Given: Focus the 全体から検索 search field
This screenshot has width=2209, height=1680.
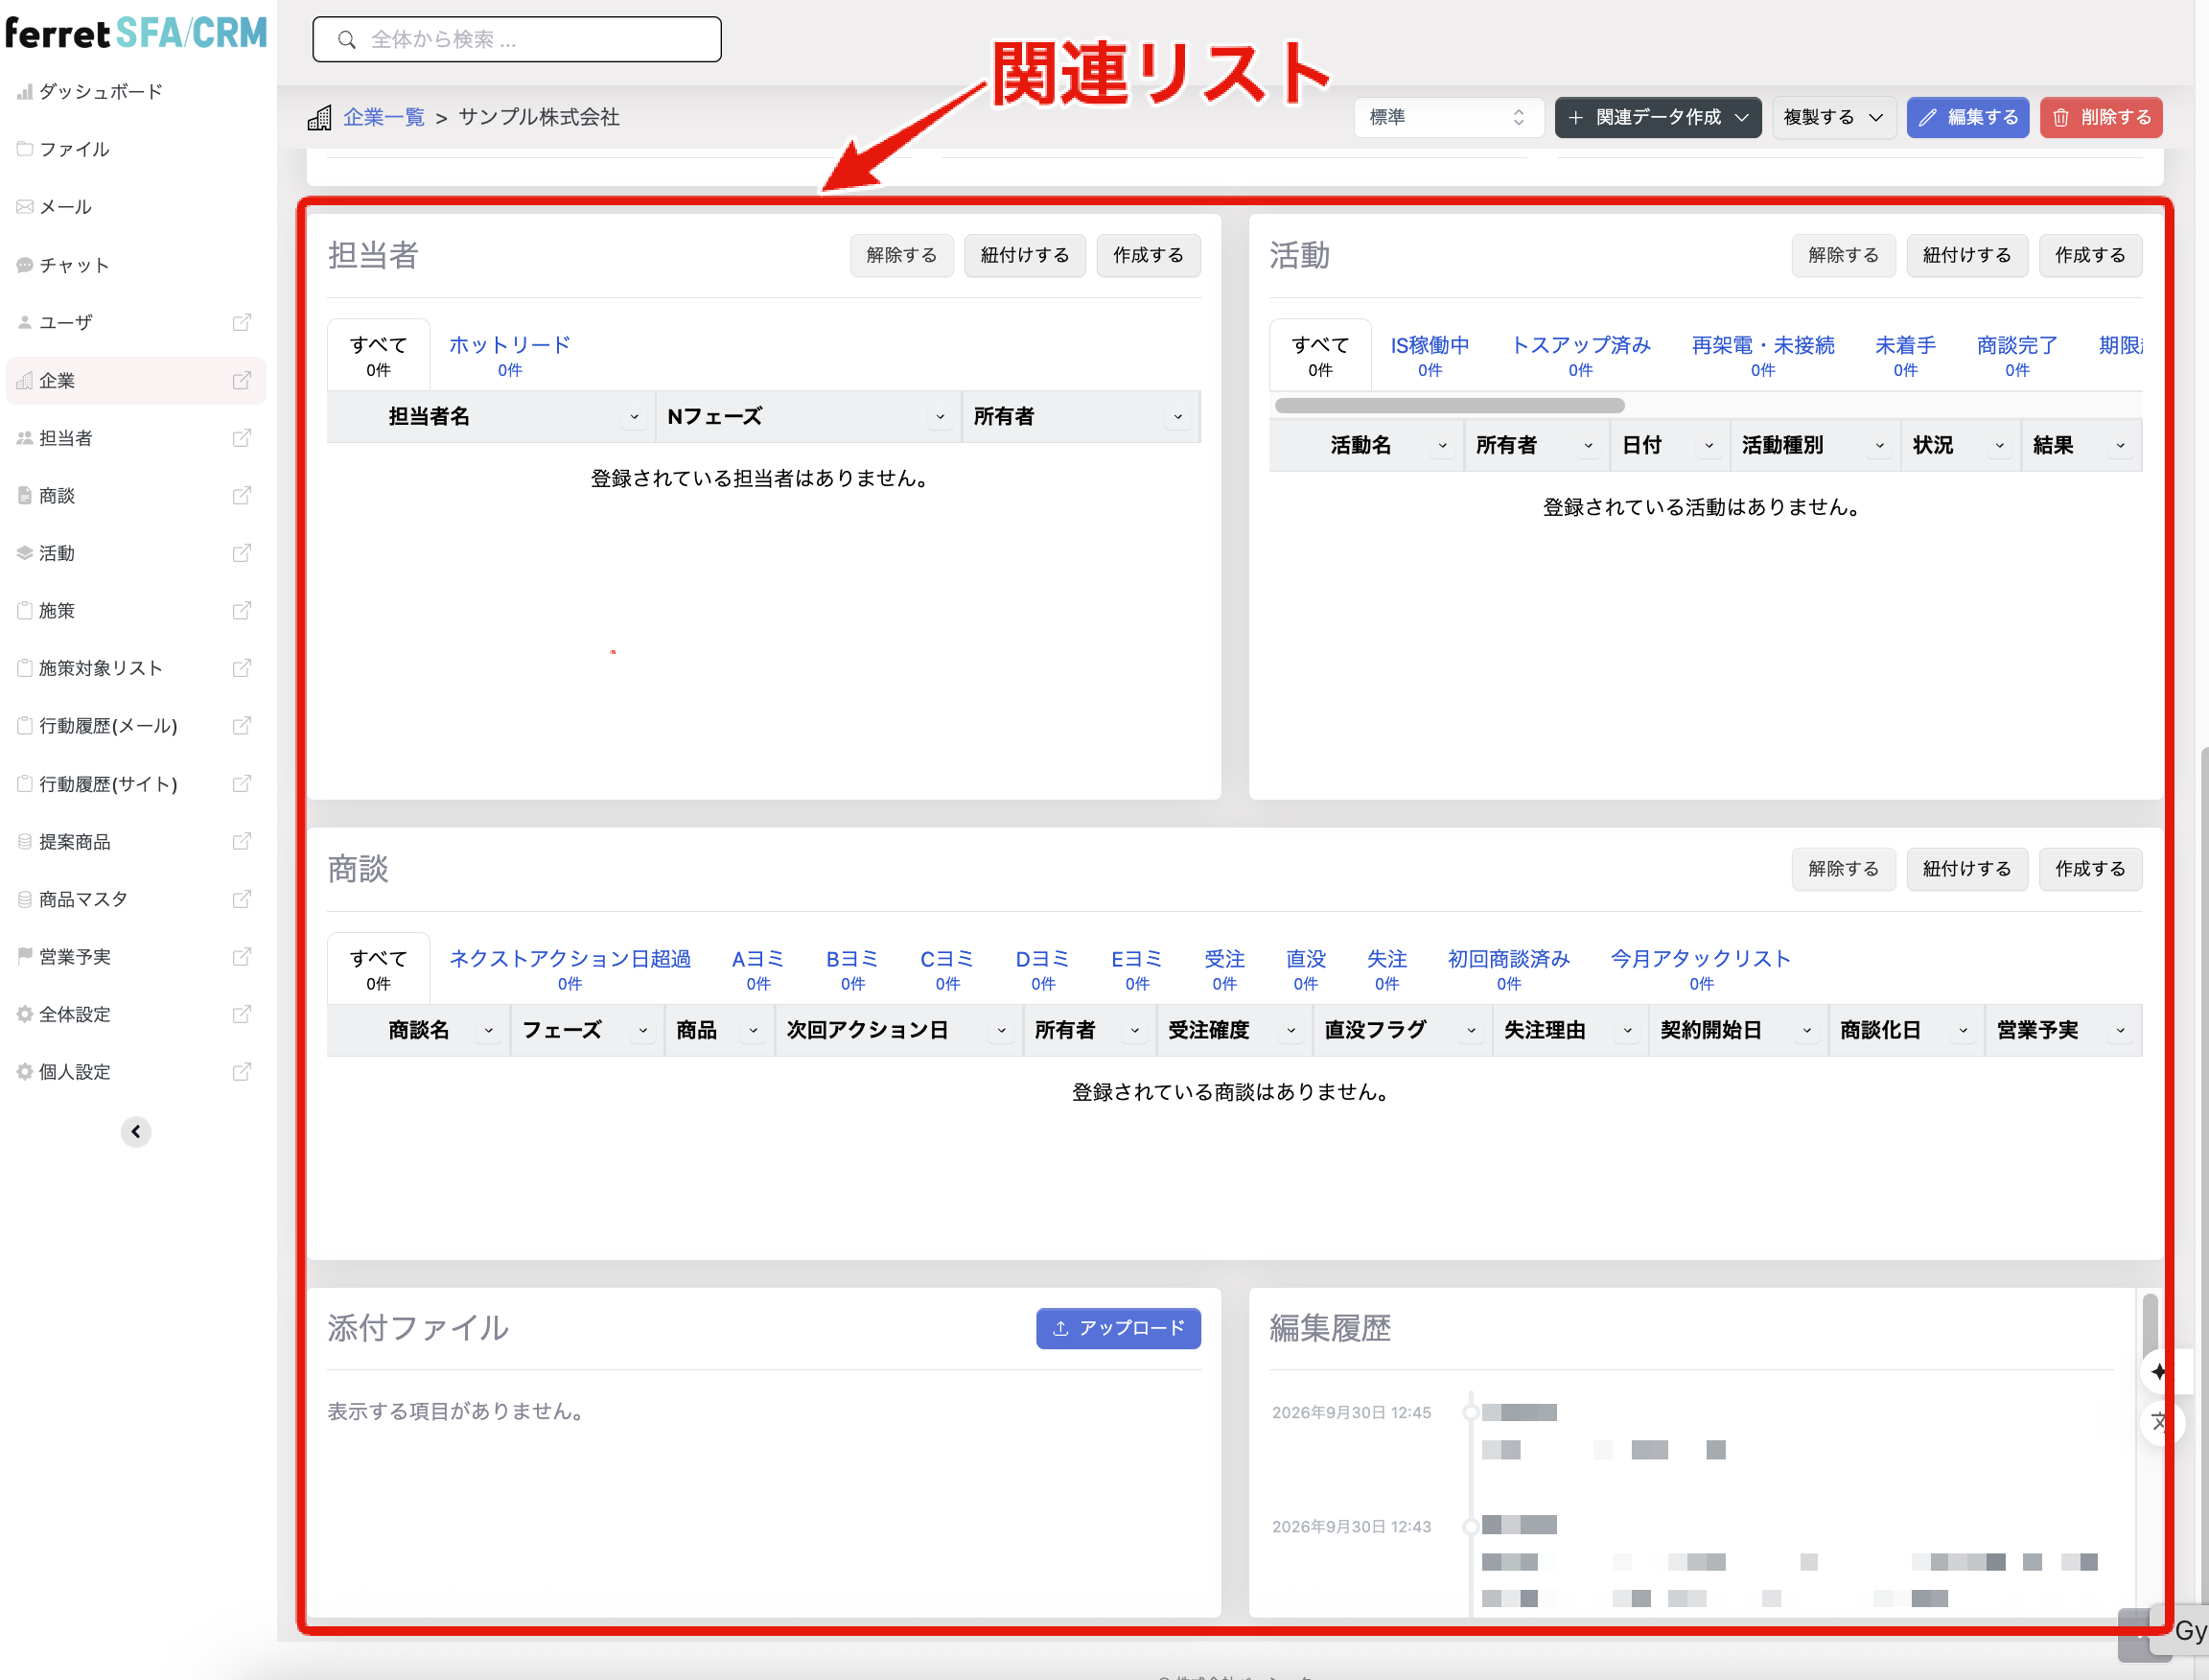Looking at the screenshot, I should pyautogui.click(x=516, y=39).
